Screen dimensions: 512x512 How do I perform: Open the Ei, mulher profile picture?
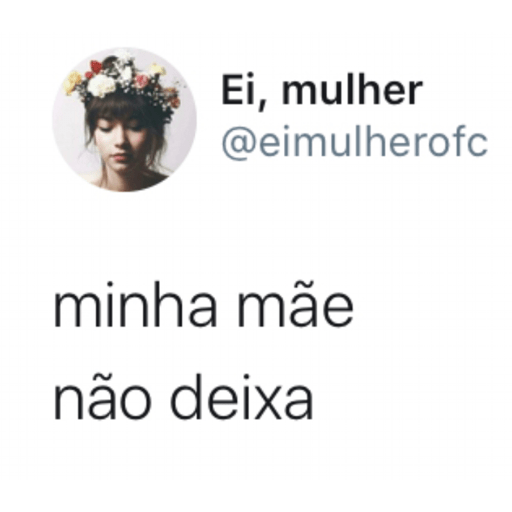click(x=124, y=119)
